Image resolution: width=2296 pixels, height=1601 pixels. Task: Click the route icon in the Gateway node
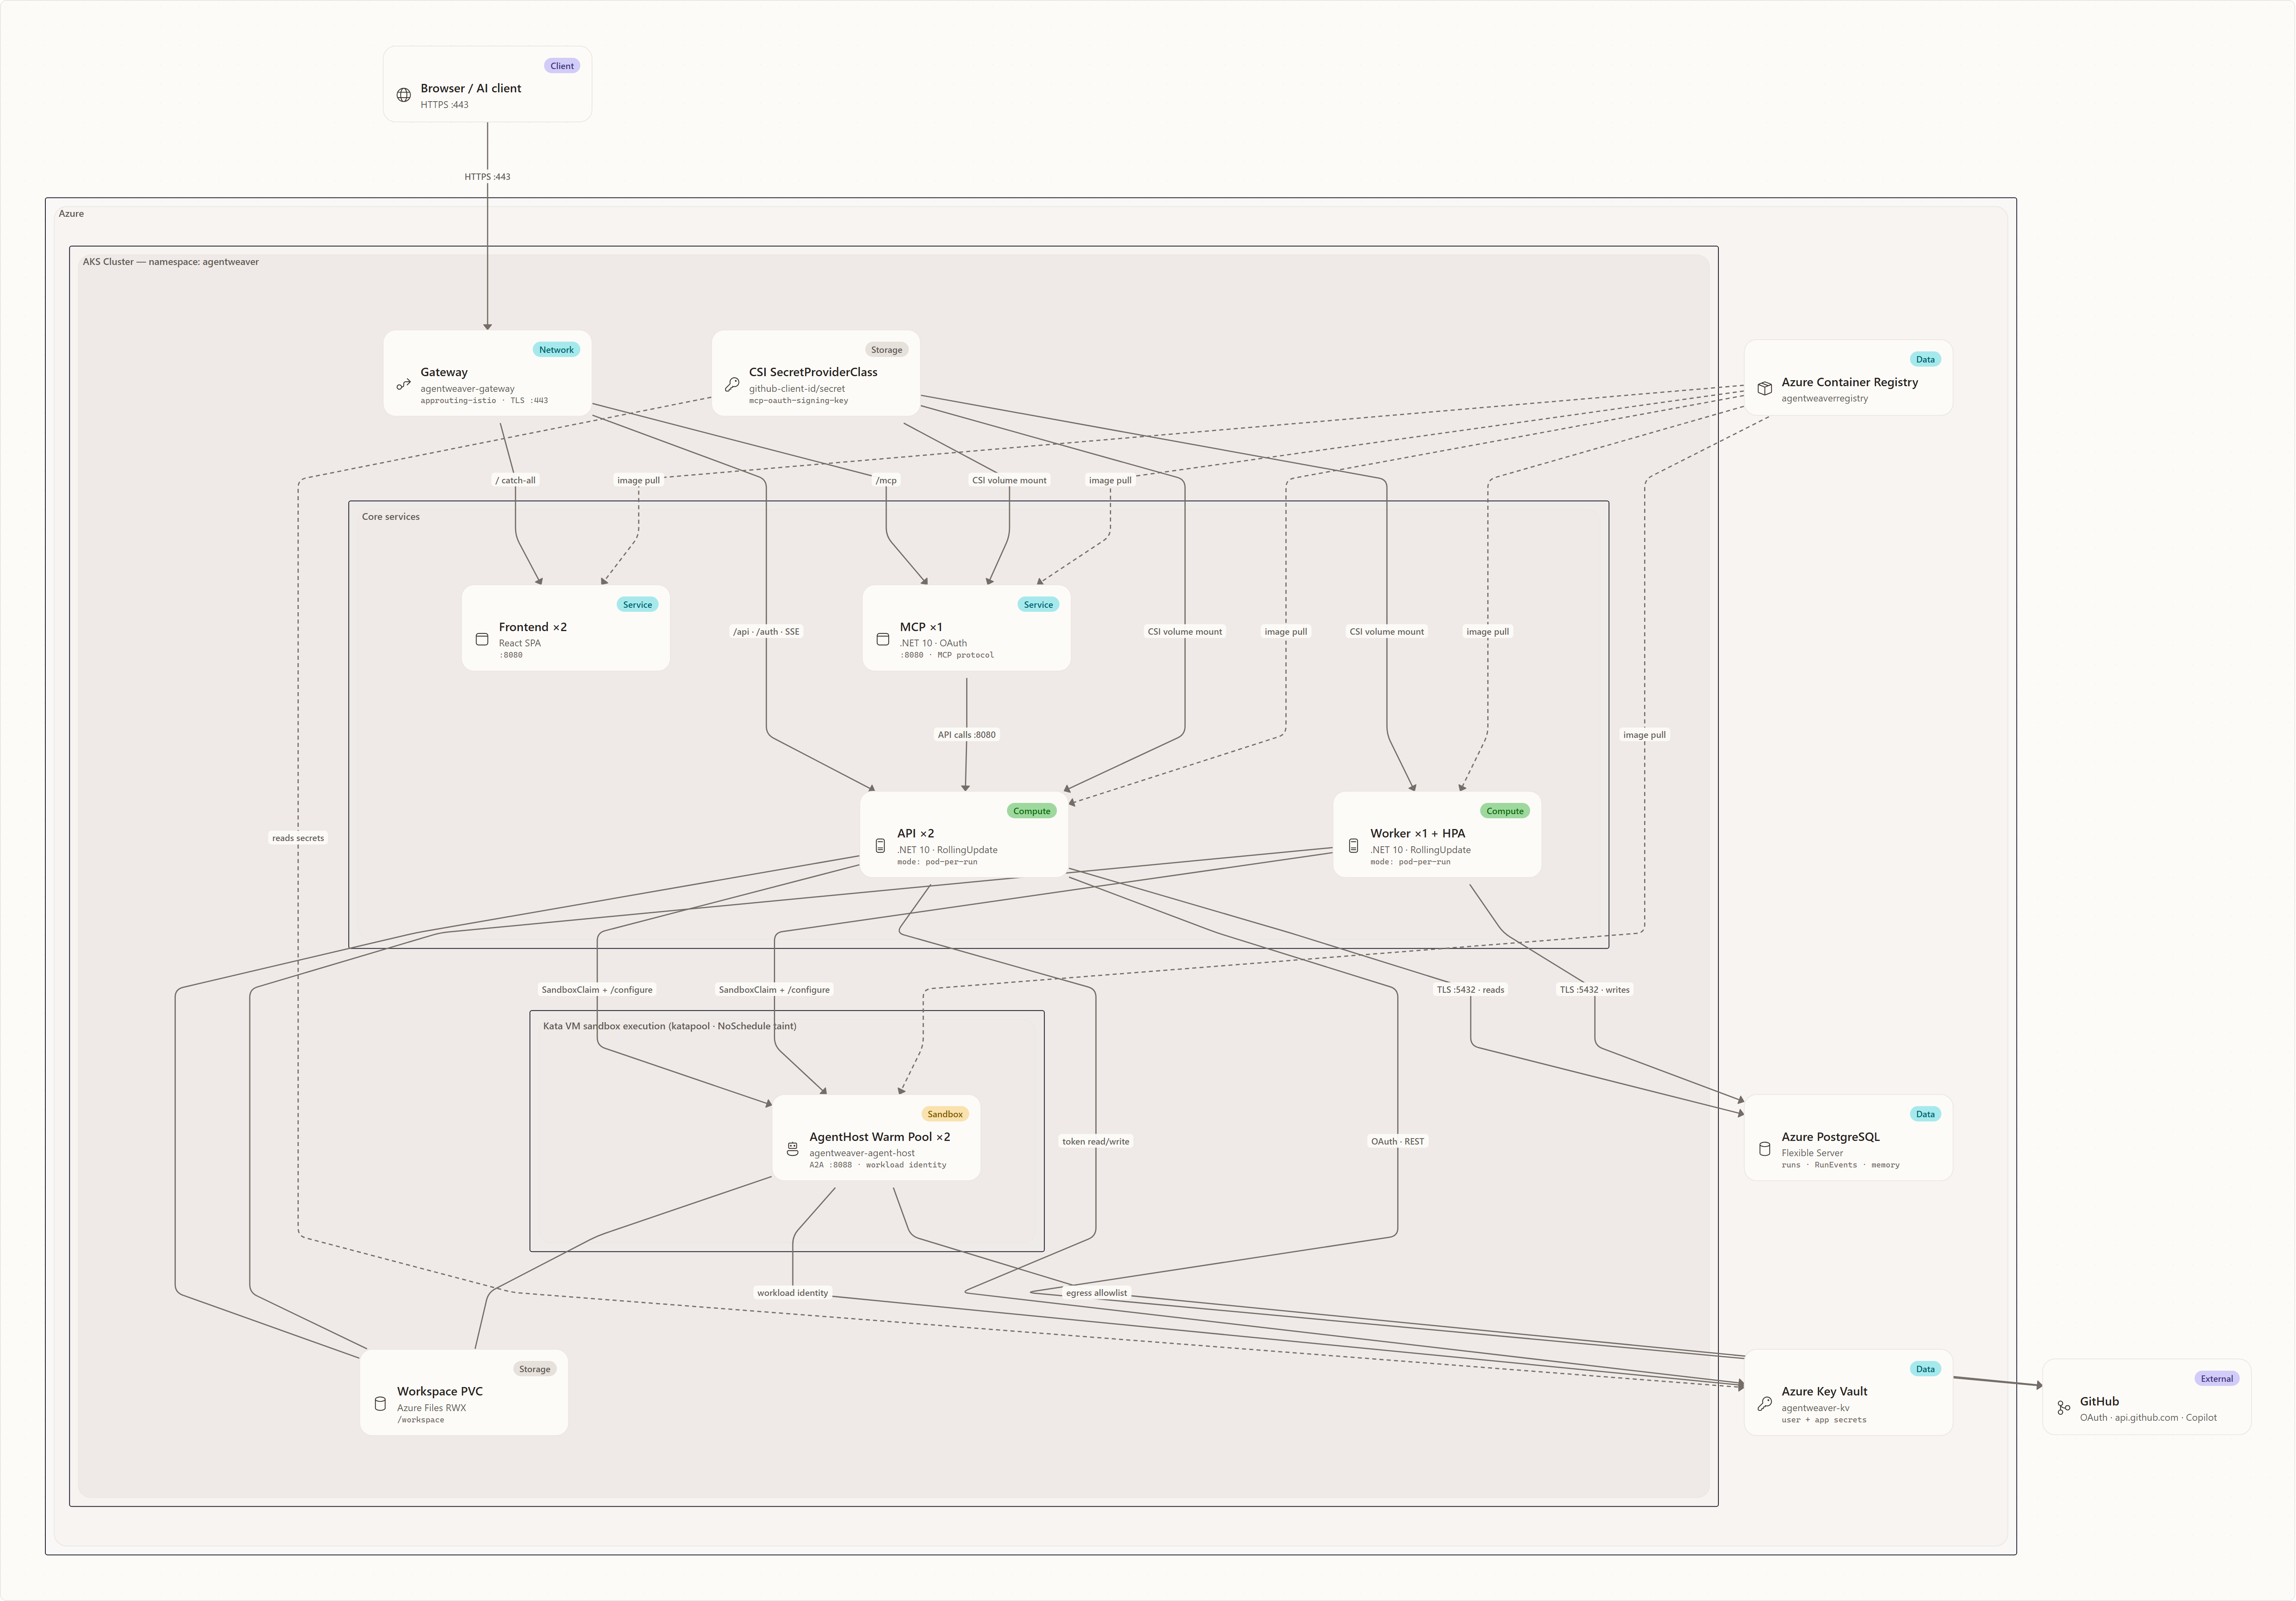404,384
